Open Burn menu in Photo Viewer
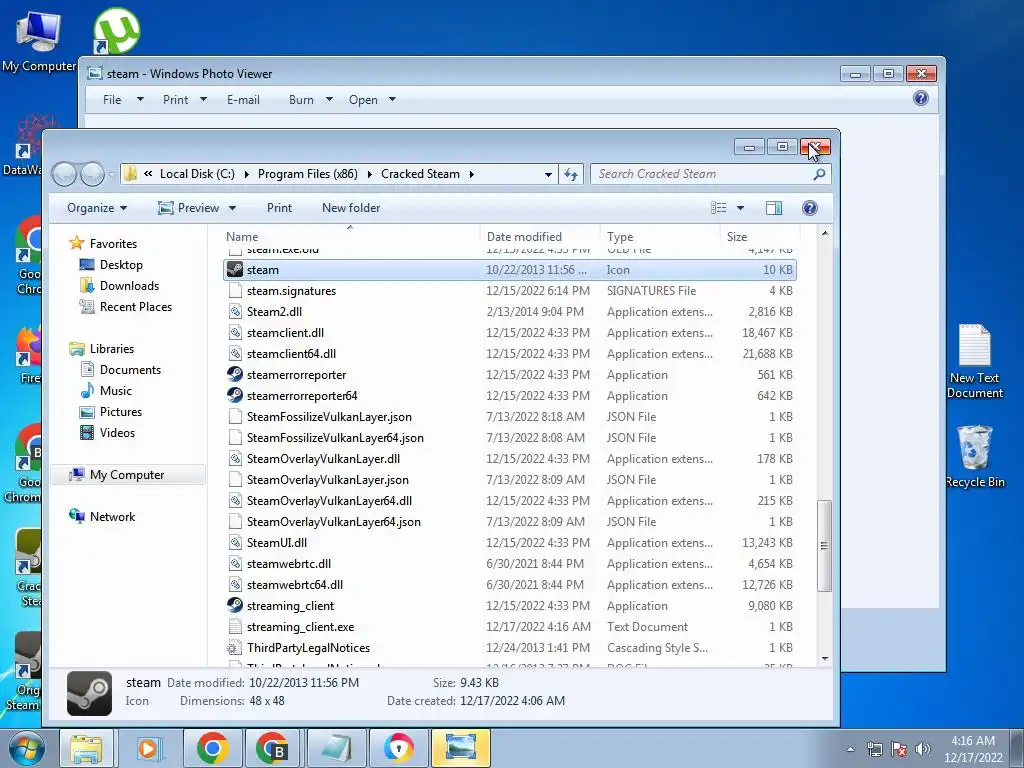This screenshot has height=768, width=1024. click(x=311, y=100)
